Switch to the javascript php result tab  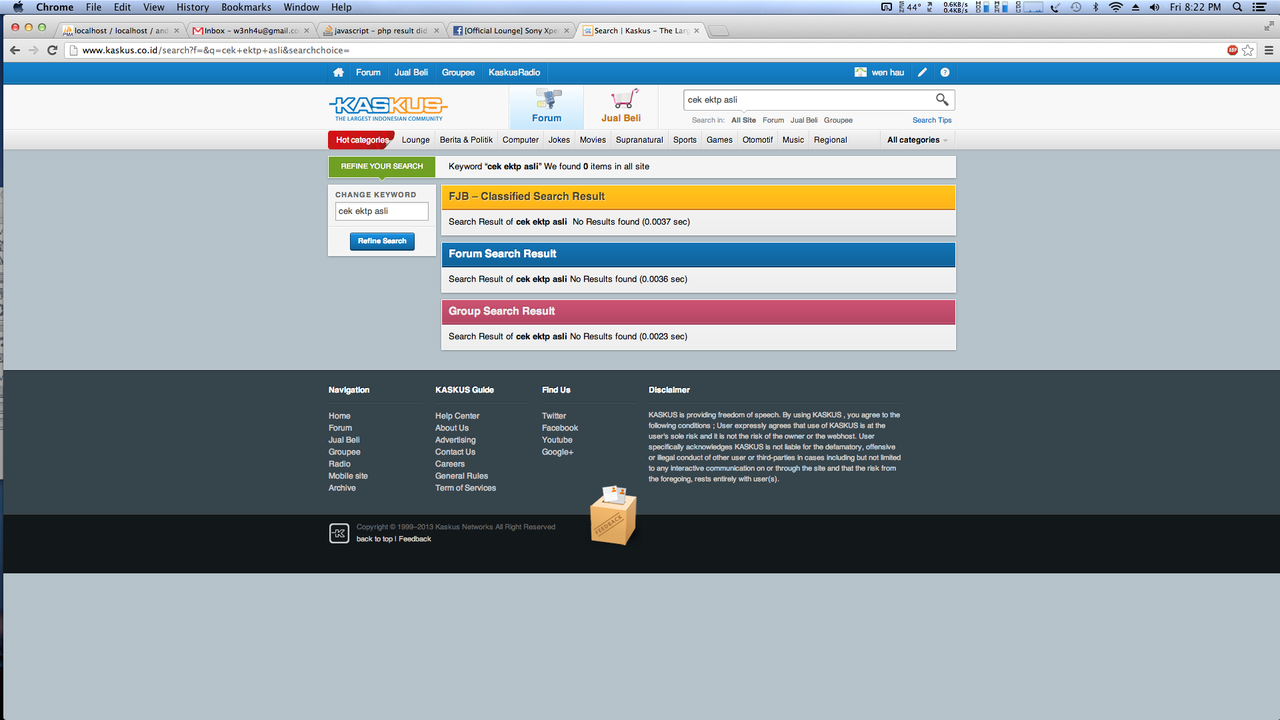tap(379, 31)
